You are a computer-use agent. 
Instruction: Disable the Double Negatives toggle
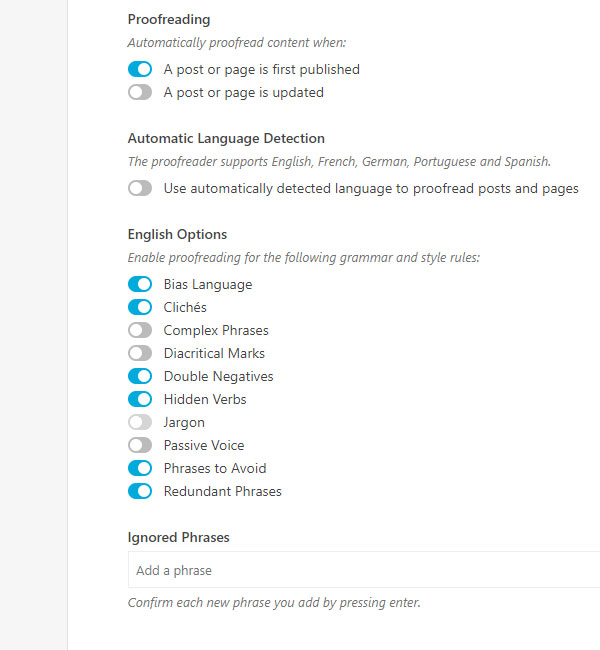point(140,377)
